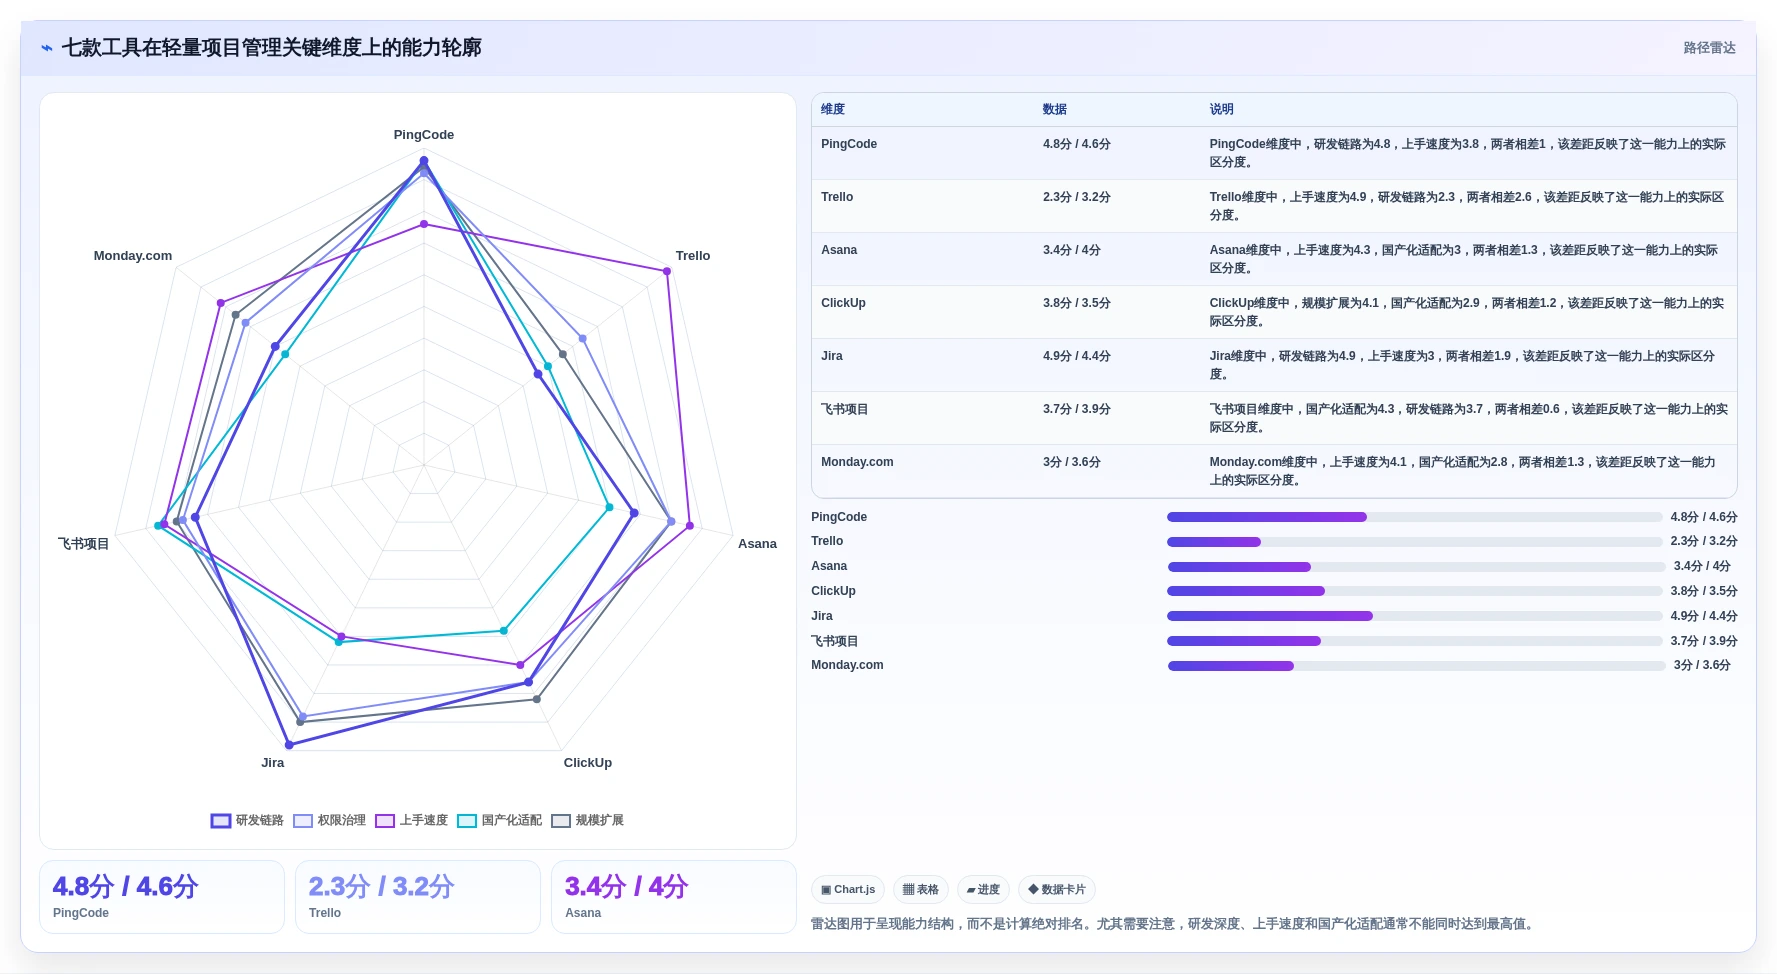Click the Trello progress bar
Viewport: 1777px width, 974px height.
1414,542
